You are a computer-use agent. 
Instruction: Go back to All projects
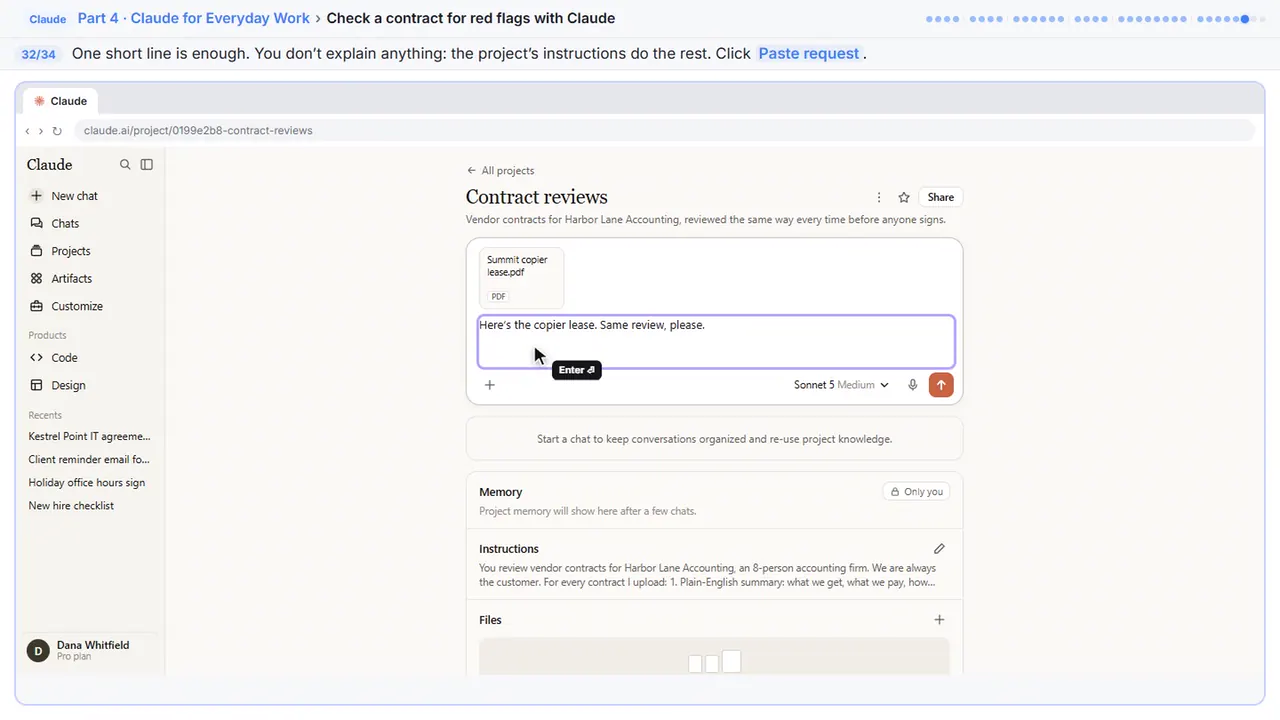coord(500,171)
